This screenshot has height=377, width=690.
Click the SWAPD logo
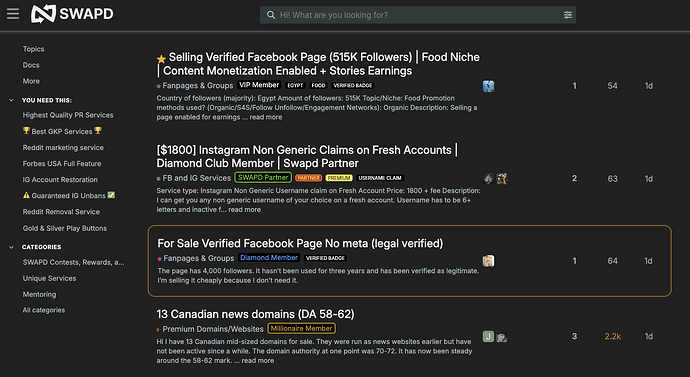tap(72, 14)
